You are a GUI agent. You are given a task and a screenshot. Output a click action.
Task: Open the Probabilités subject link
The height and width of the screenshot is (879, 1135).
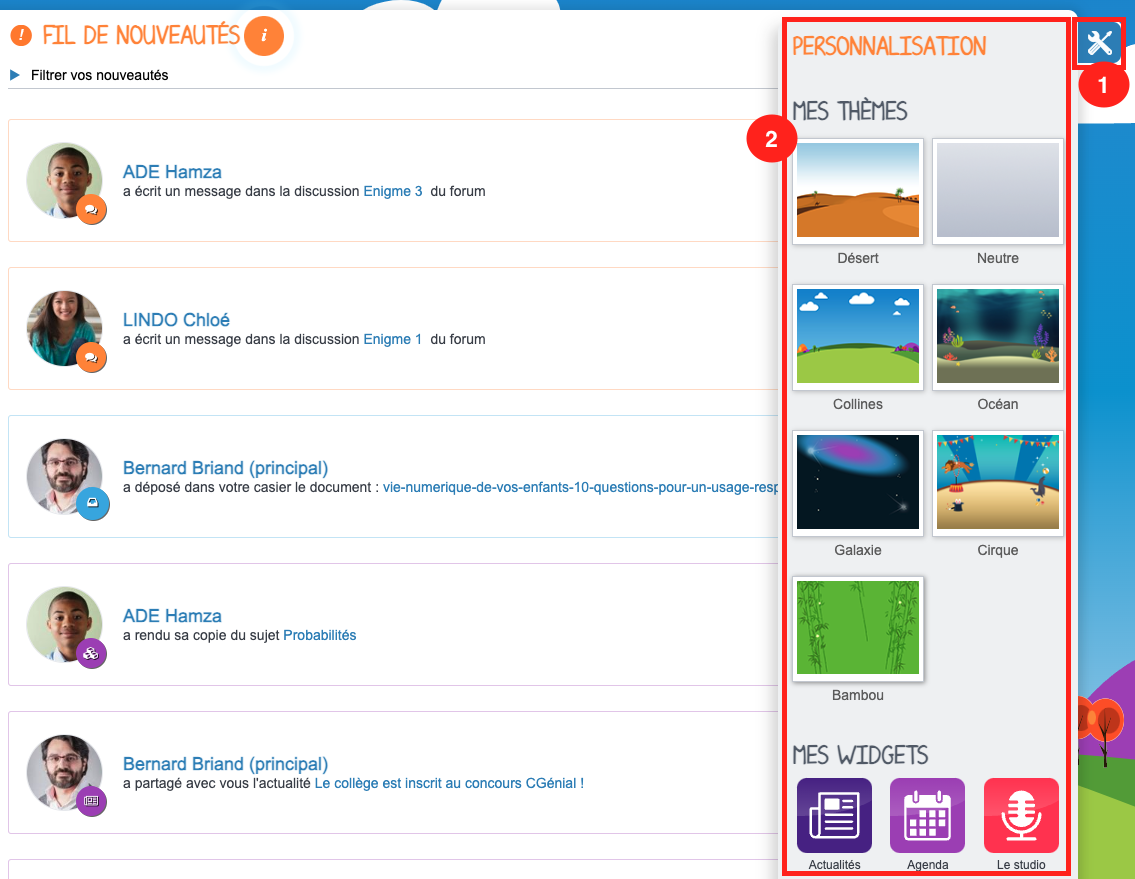[319, 635]
